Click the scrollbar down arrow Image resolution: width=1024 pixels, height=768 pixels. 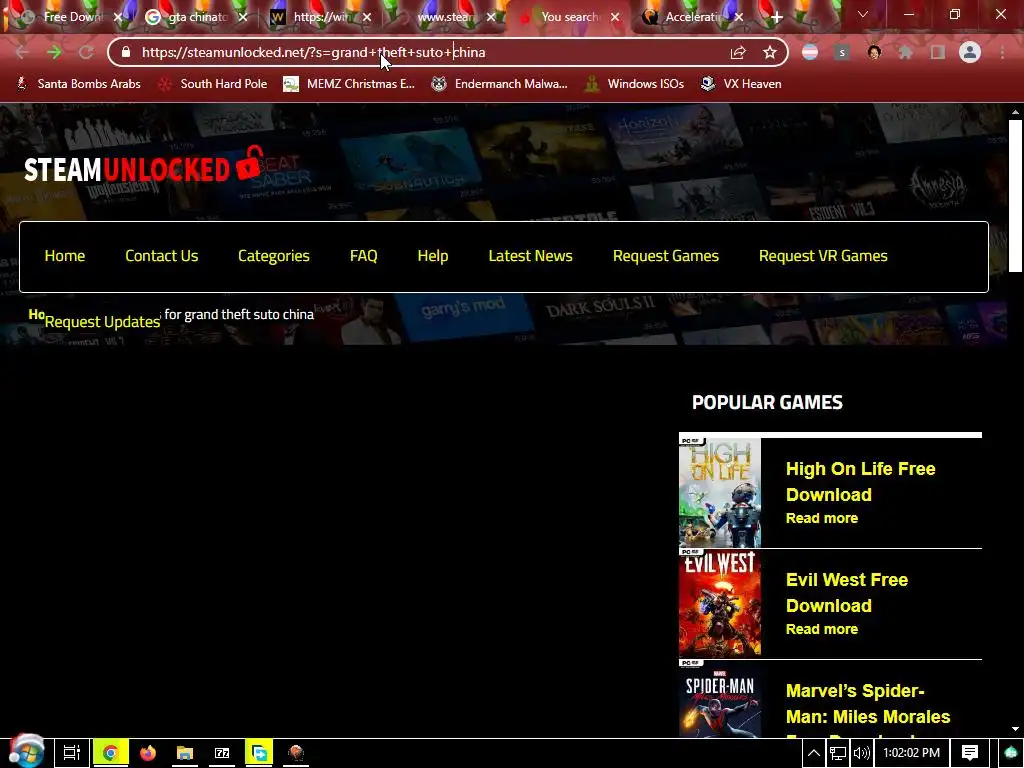click(1015, 729)
